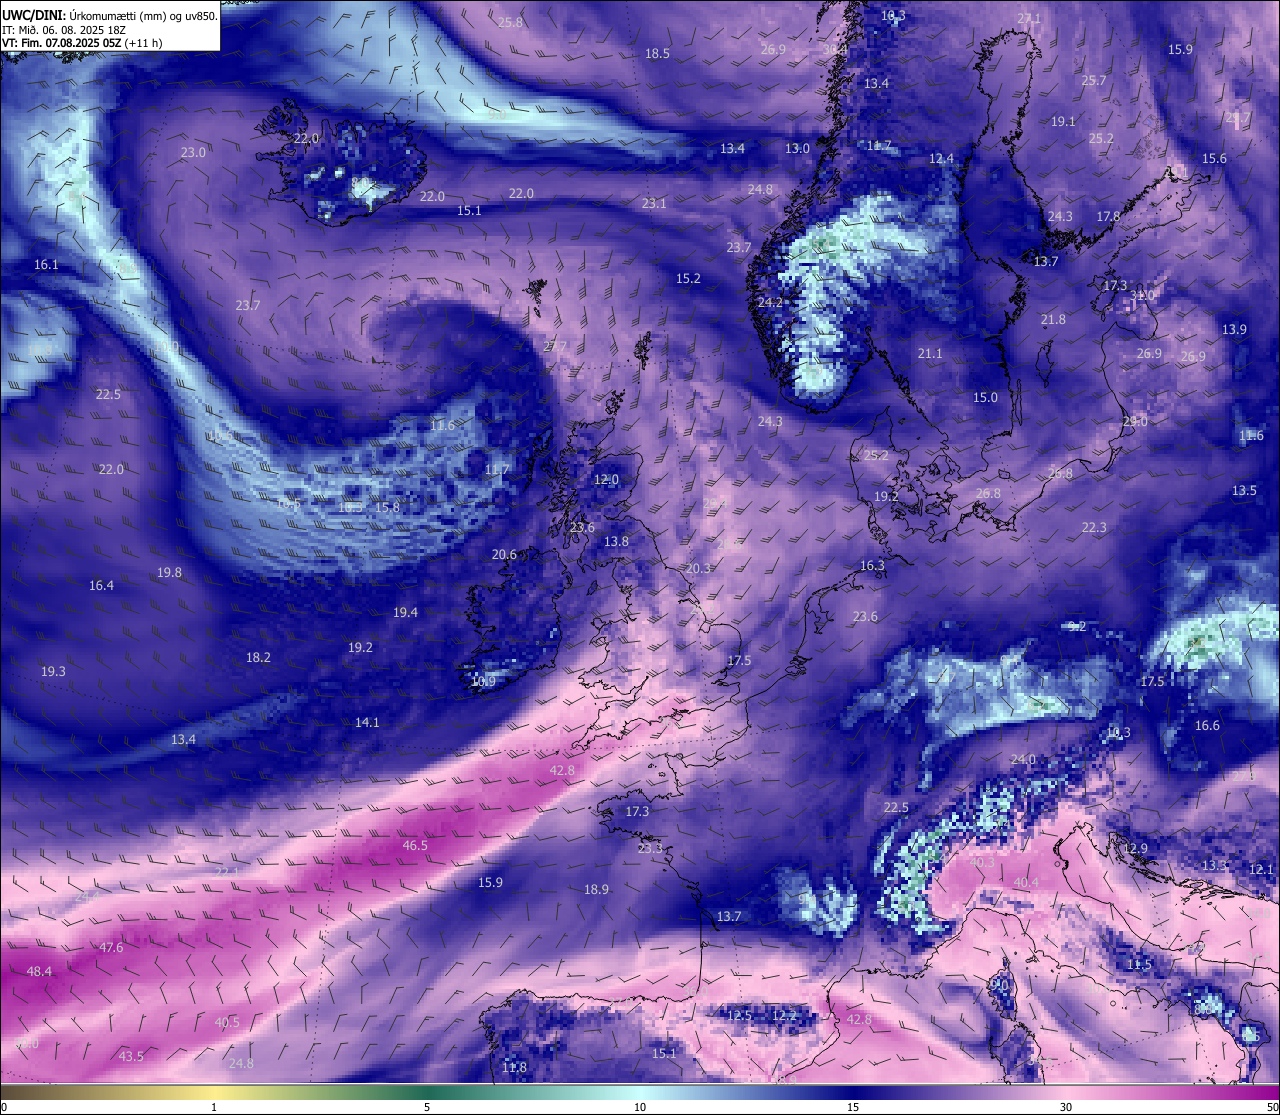1280x1115 pixels.
Task: Click the 47.6 map value
Action: pyautogui.click(x=111, y=947)
